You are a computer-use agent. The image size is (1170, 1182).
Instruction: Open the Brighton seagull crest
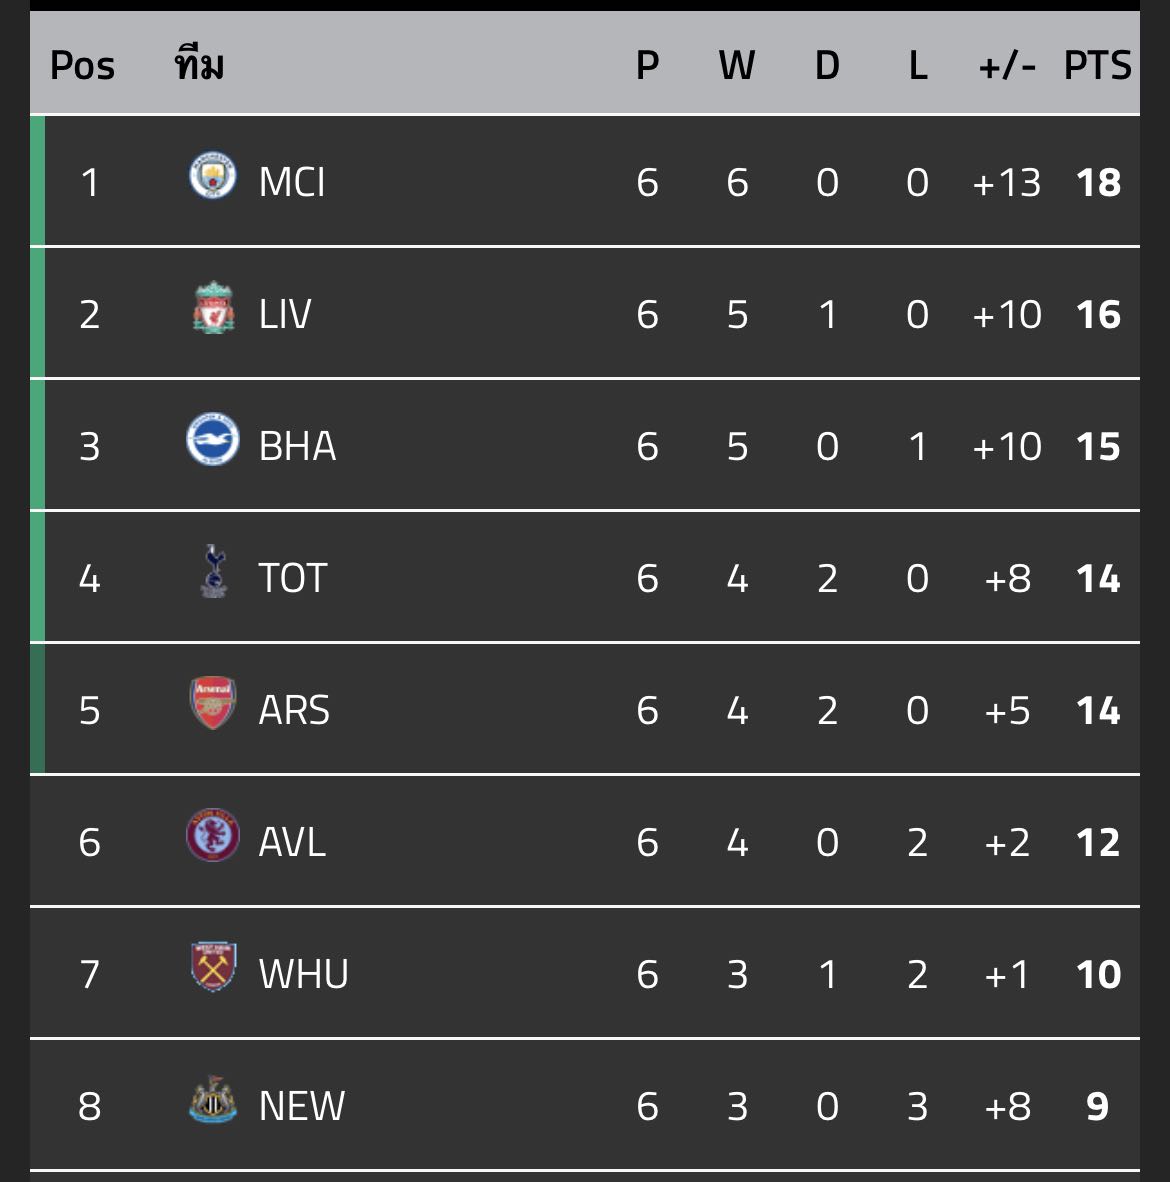click(213, 439)
